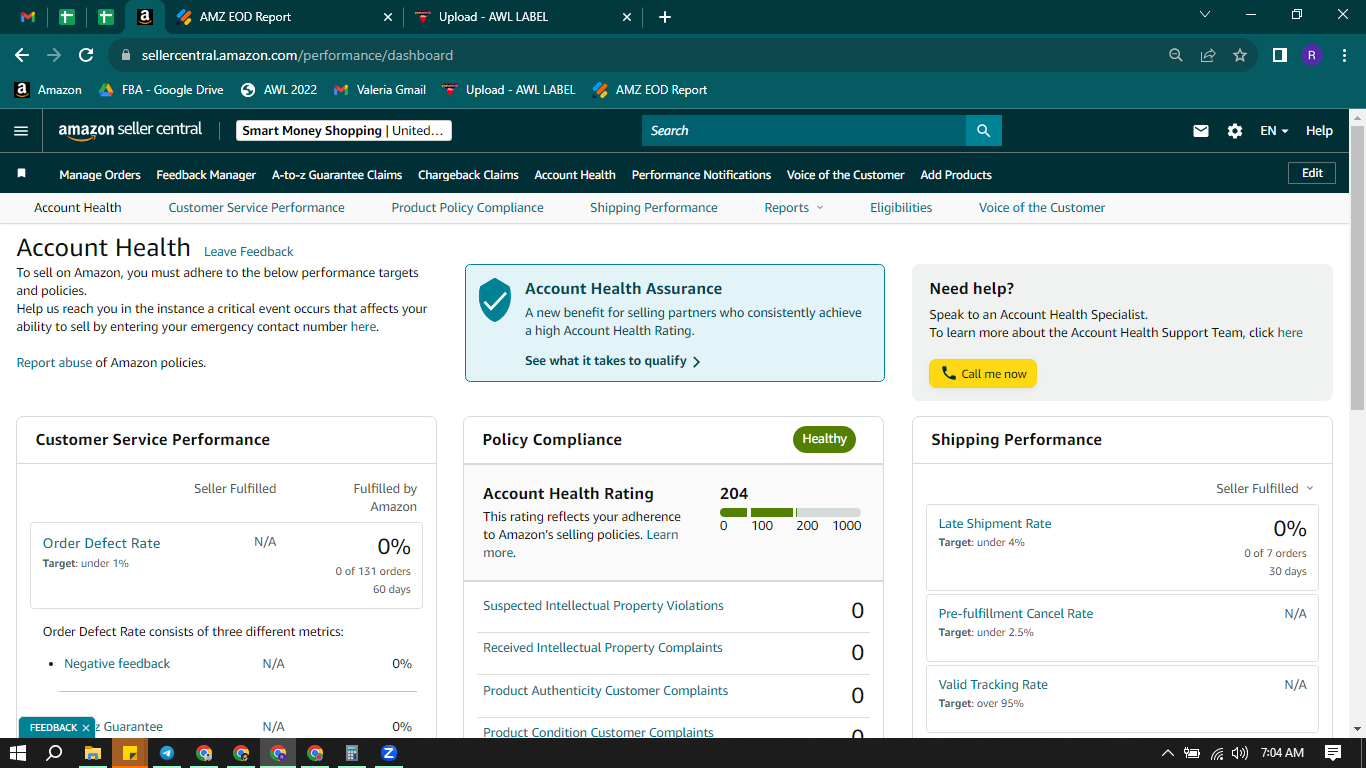The image size is (1366, 768).
Task: Open the messages envelope icon
Action: click(x=1201, y=131)
